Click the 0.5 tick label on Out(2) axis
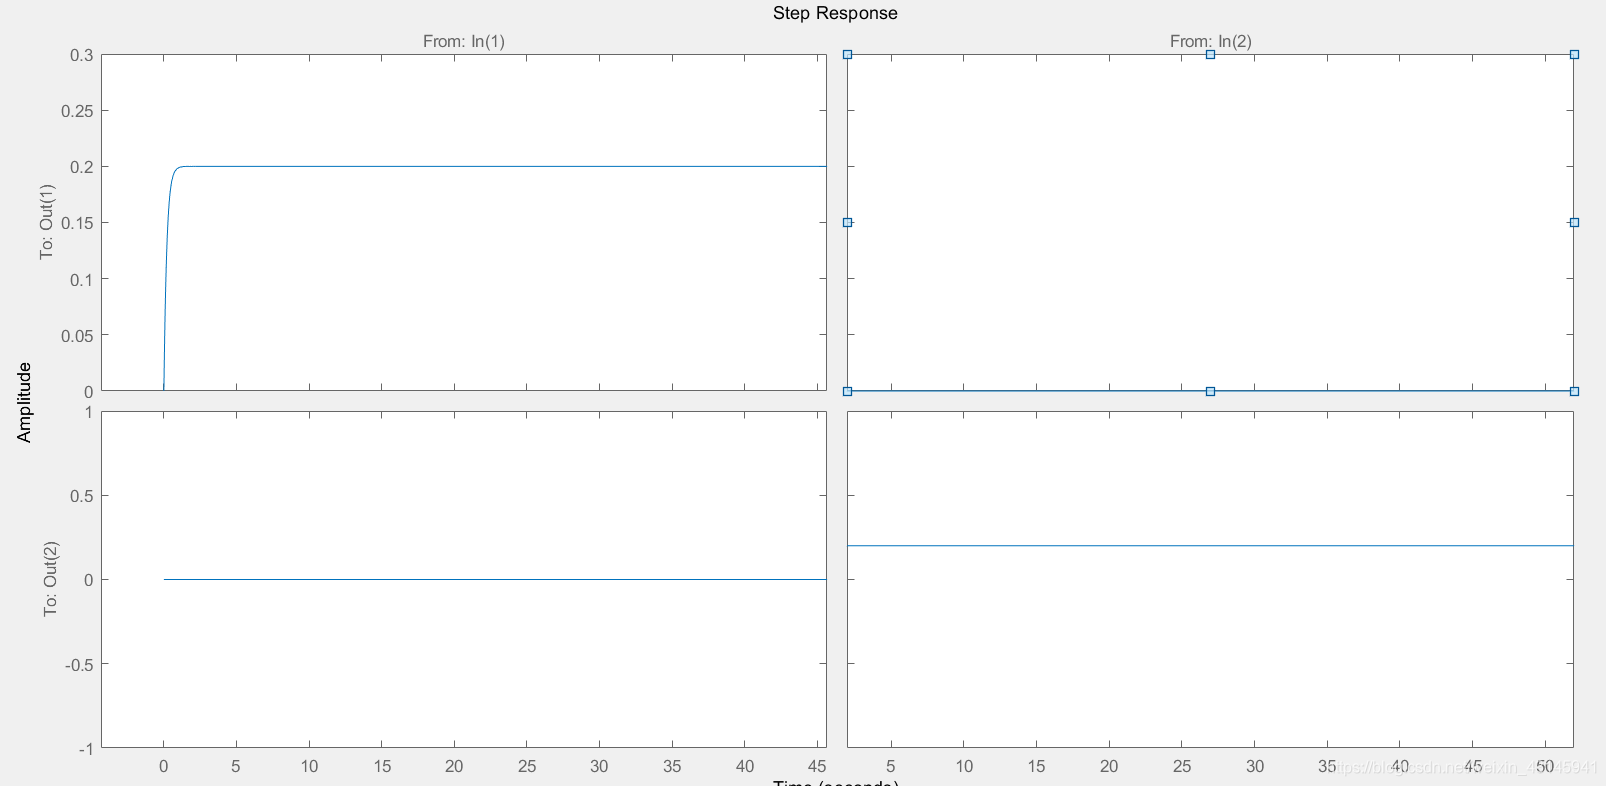This screenshot has width=1606, height=786. (82, 496)
